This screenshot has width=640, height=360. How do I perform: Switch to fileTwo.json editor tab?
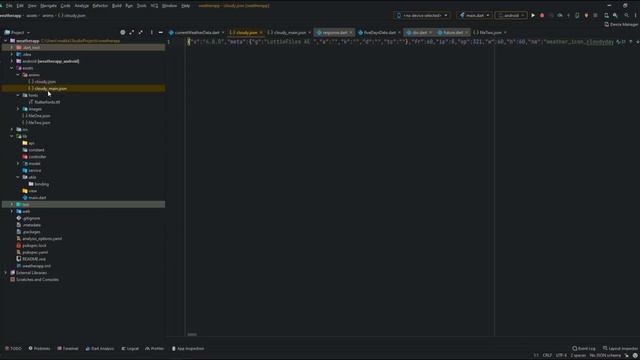[x=490, y=32]
